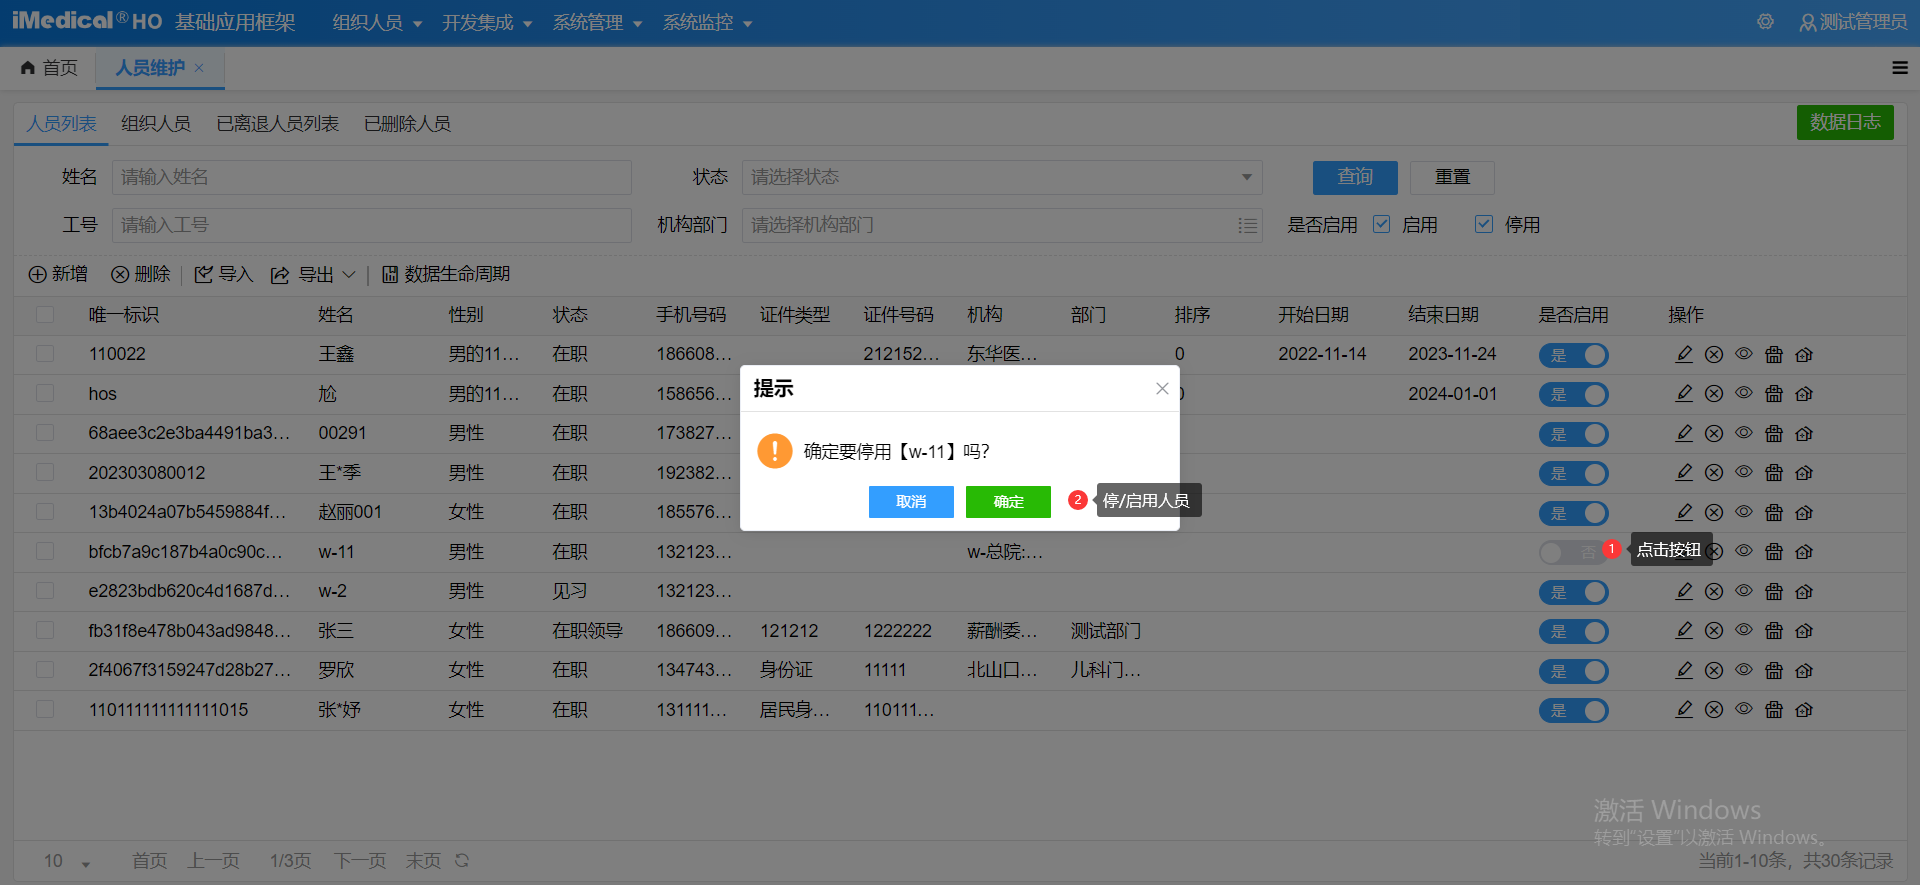Check the row checkbox for 110022
Image resolution: width=1920 pixels, height=885 pixels.
45,354
